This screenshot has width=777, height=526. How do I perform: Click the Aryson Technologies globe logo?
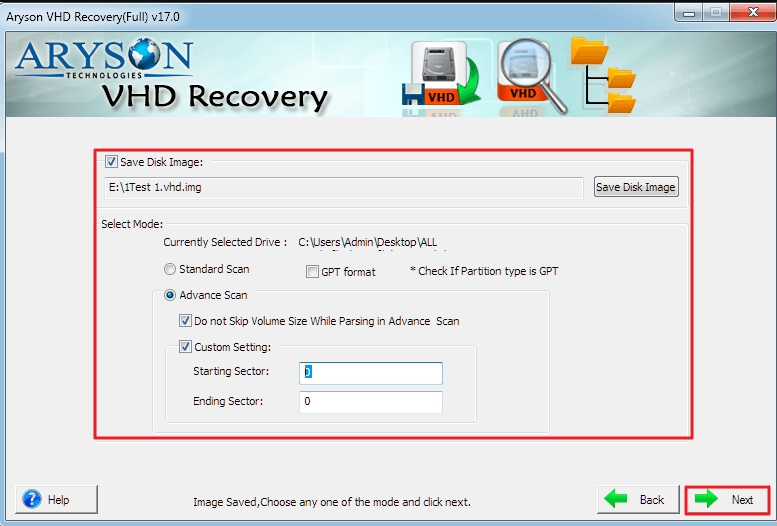(145, 54)
